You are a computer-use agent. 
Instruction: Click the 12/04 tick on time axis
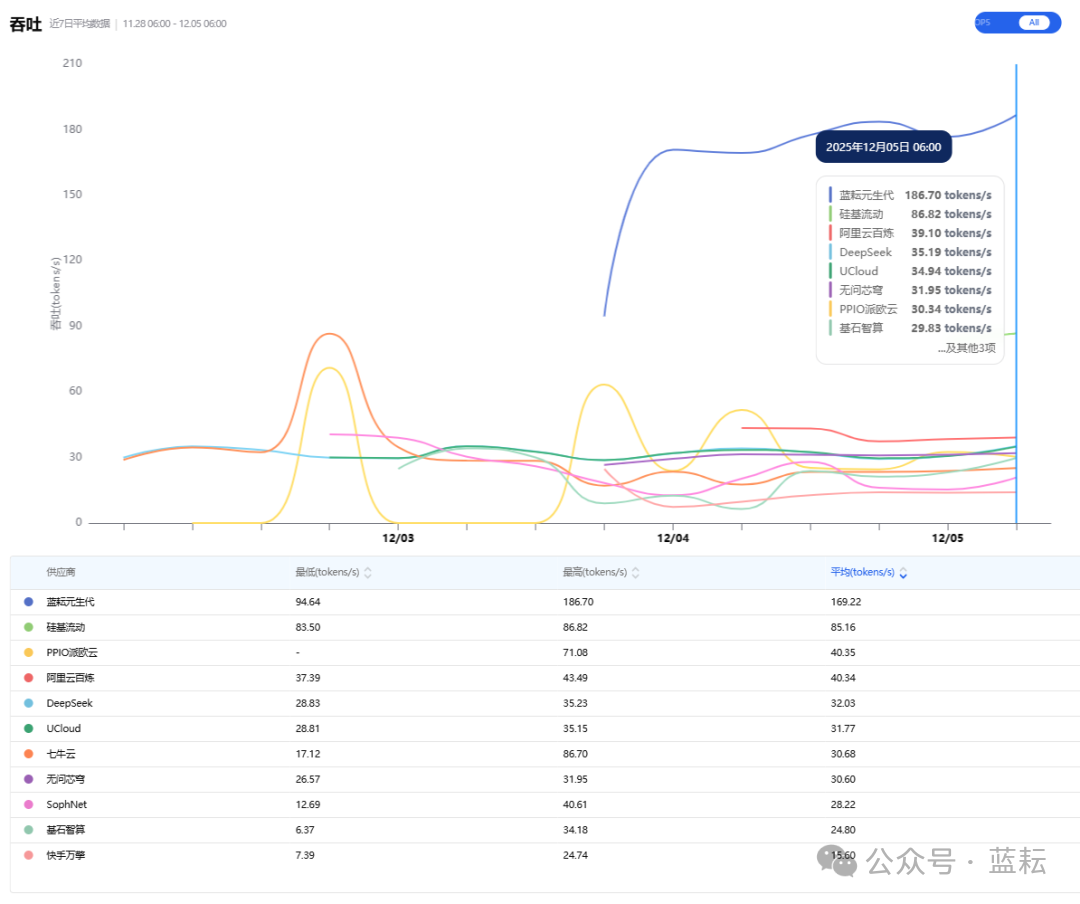(673, 538)
